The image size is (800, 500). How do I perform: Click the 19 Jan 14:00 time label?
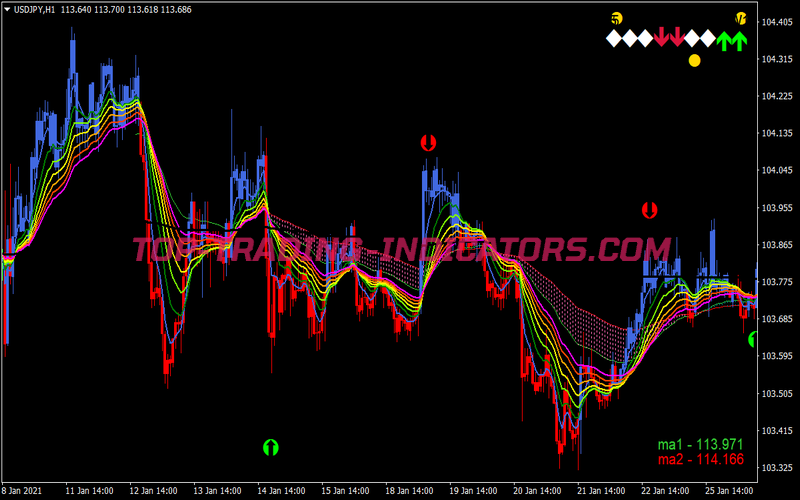pos(473,491)
